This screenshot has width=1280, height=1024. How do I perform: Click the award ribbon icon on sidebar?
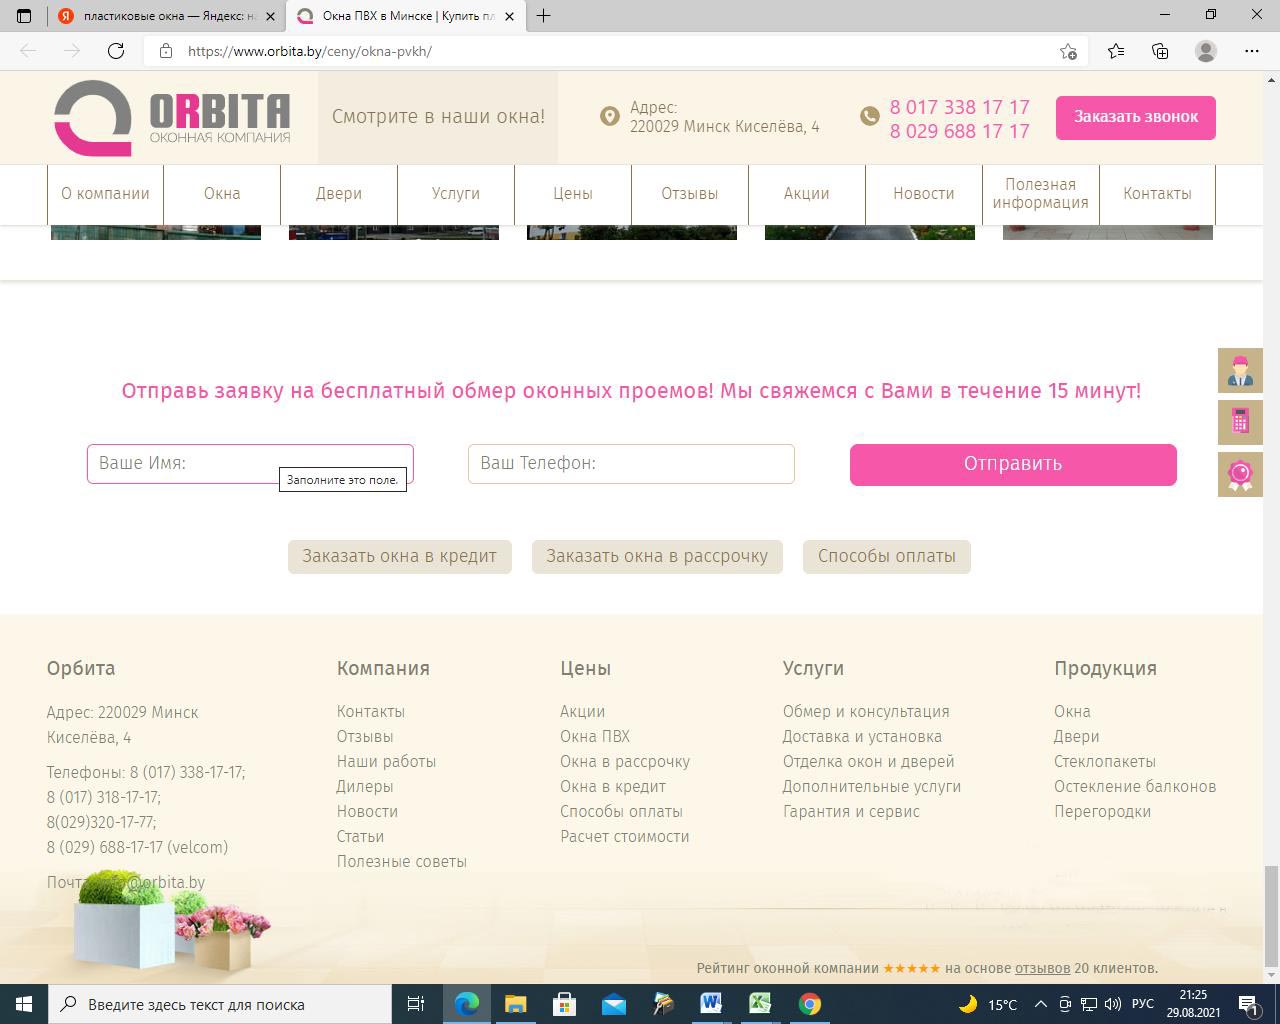point(1240,474)
